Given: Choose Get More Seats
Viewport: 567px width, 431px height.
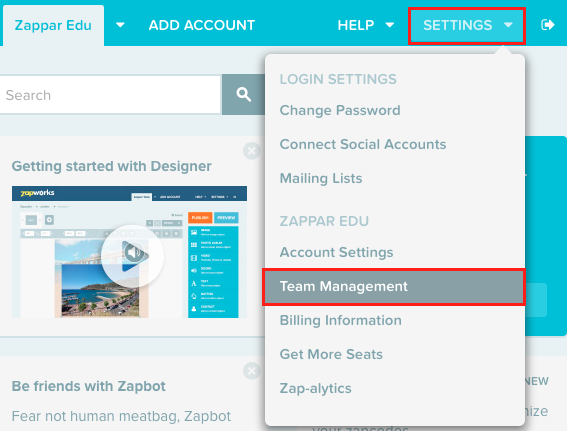Looking at the screenshot, I should (331, 354).
